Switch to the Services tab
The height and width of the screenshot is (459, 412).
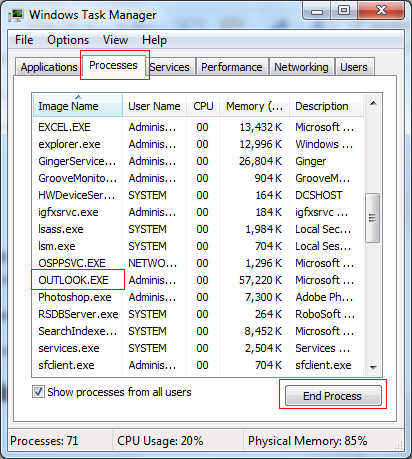tap(170, 67)
